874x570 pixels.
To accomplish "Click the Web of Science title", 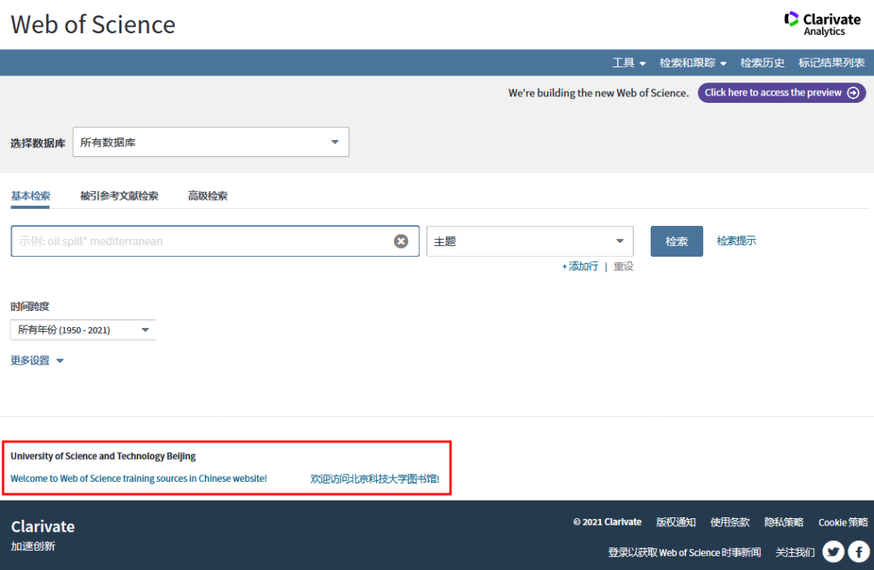I will [x=93, y=25].
